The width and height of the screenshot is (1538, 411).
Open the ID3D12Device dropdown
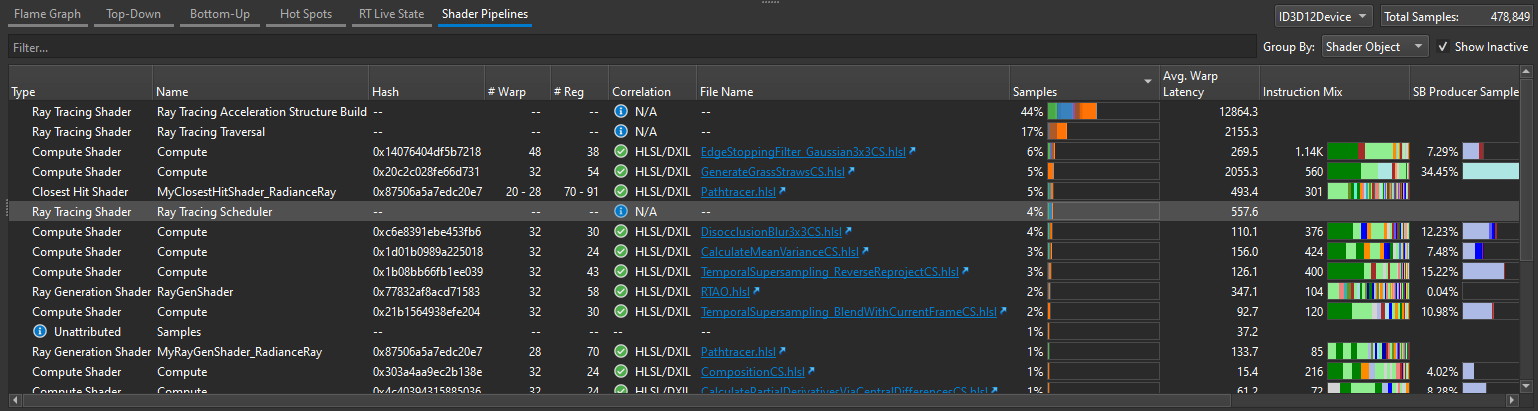1324,16
